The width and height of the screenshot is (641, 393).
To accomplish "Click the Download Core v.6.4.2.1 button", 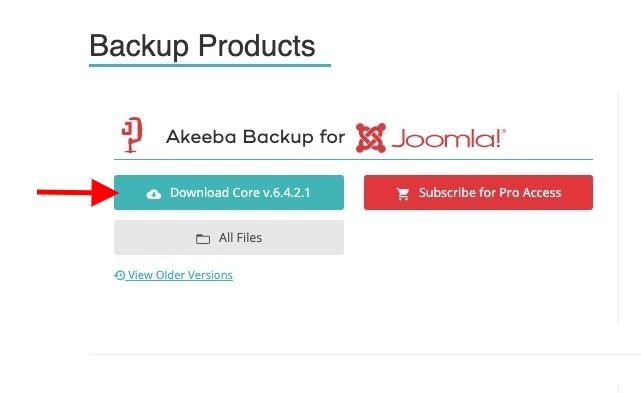I will click(x=229, y=192).
